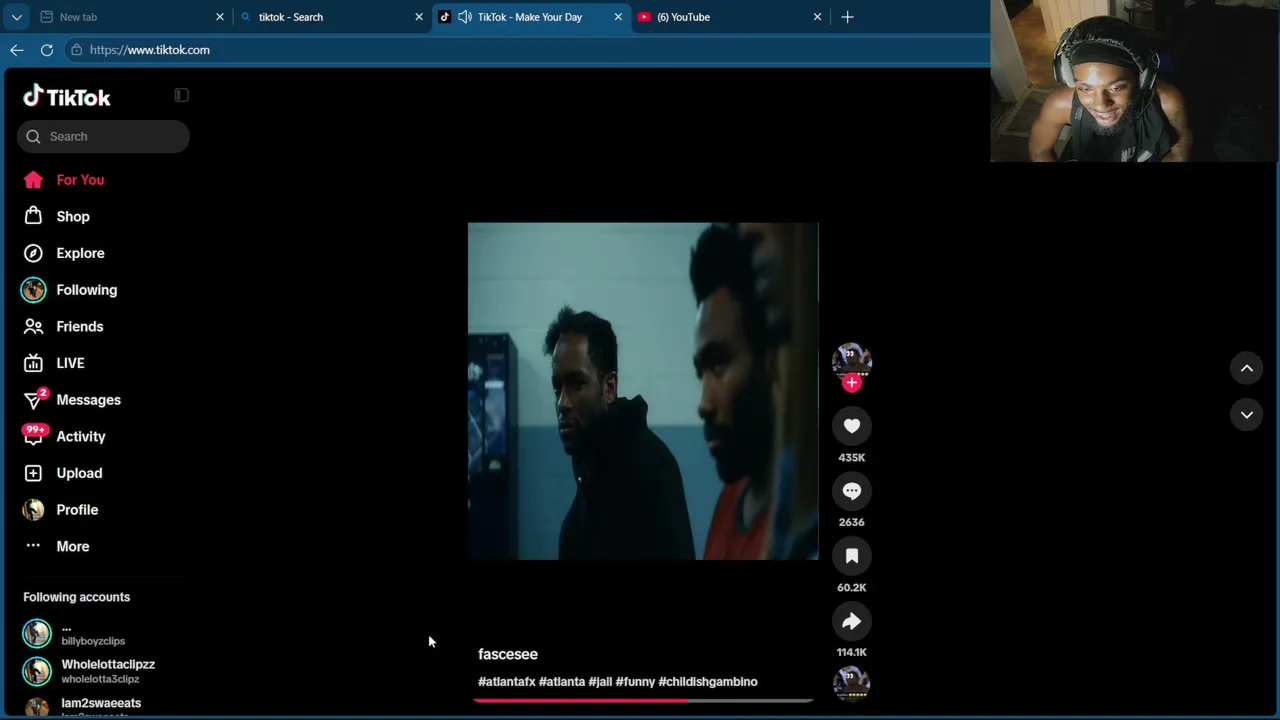This screenshot has height=720, width=1280.
Task: Click the Activity icon with 99+ badge
Action: 35,435
